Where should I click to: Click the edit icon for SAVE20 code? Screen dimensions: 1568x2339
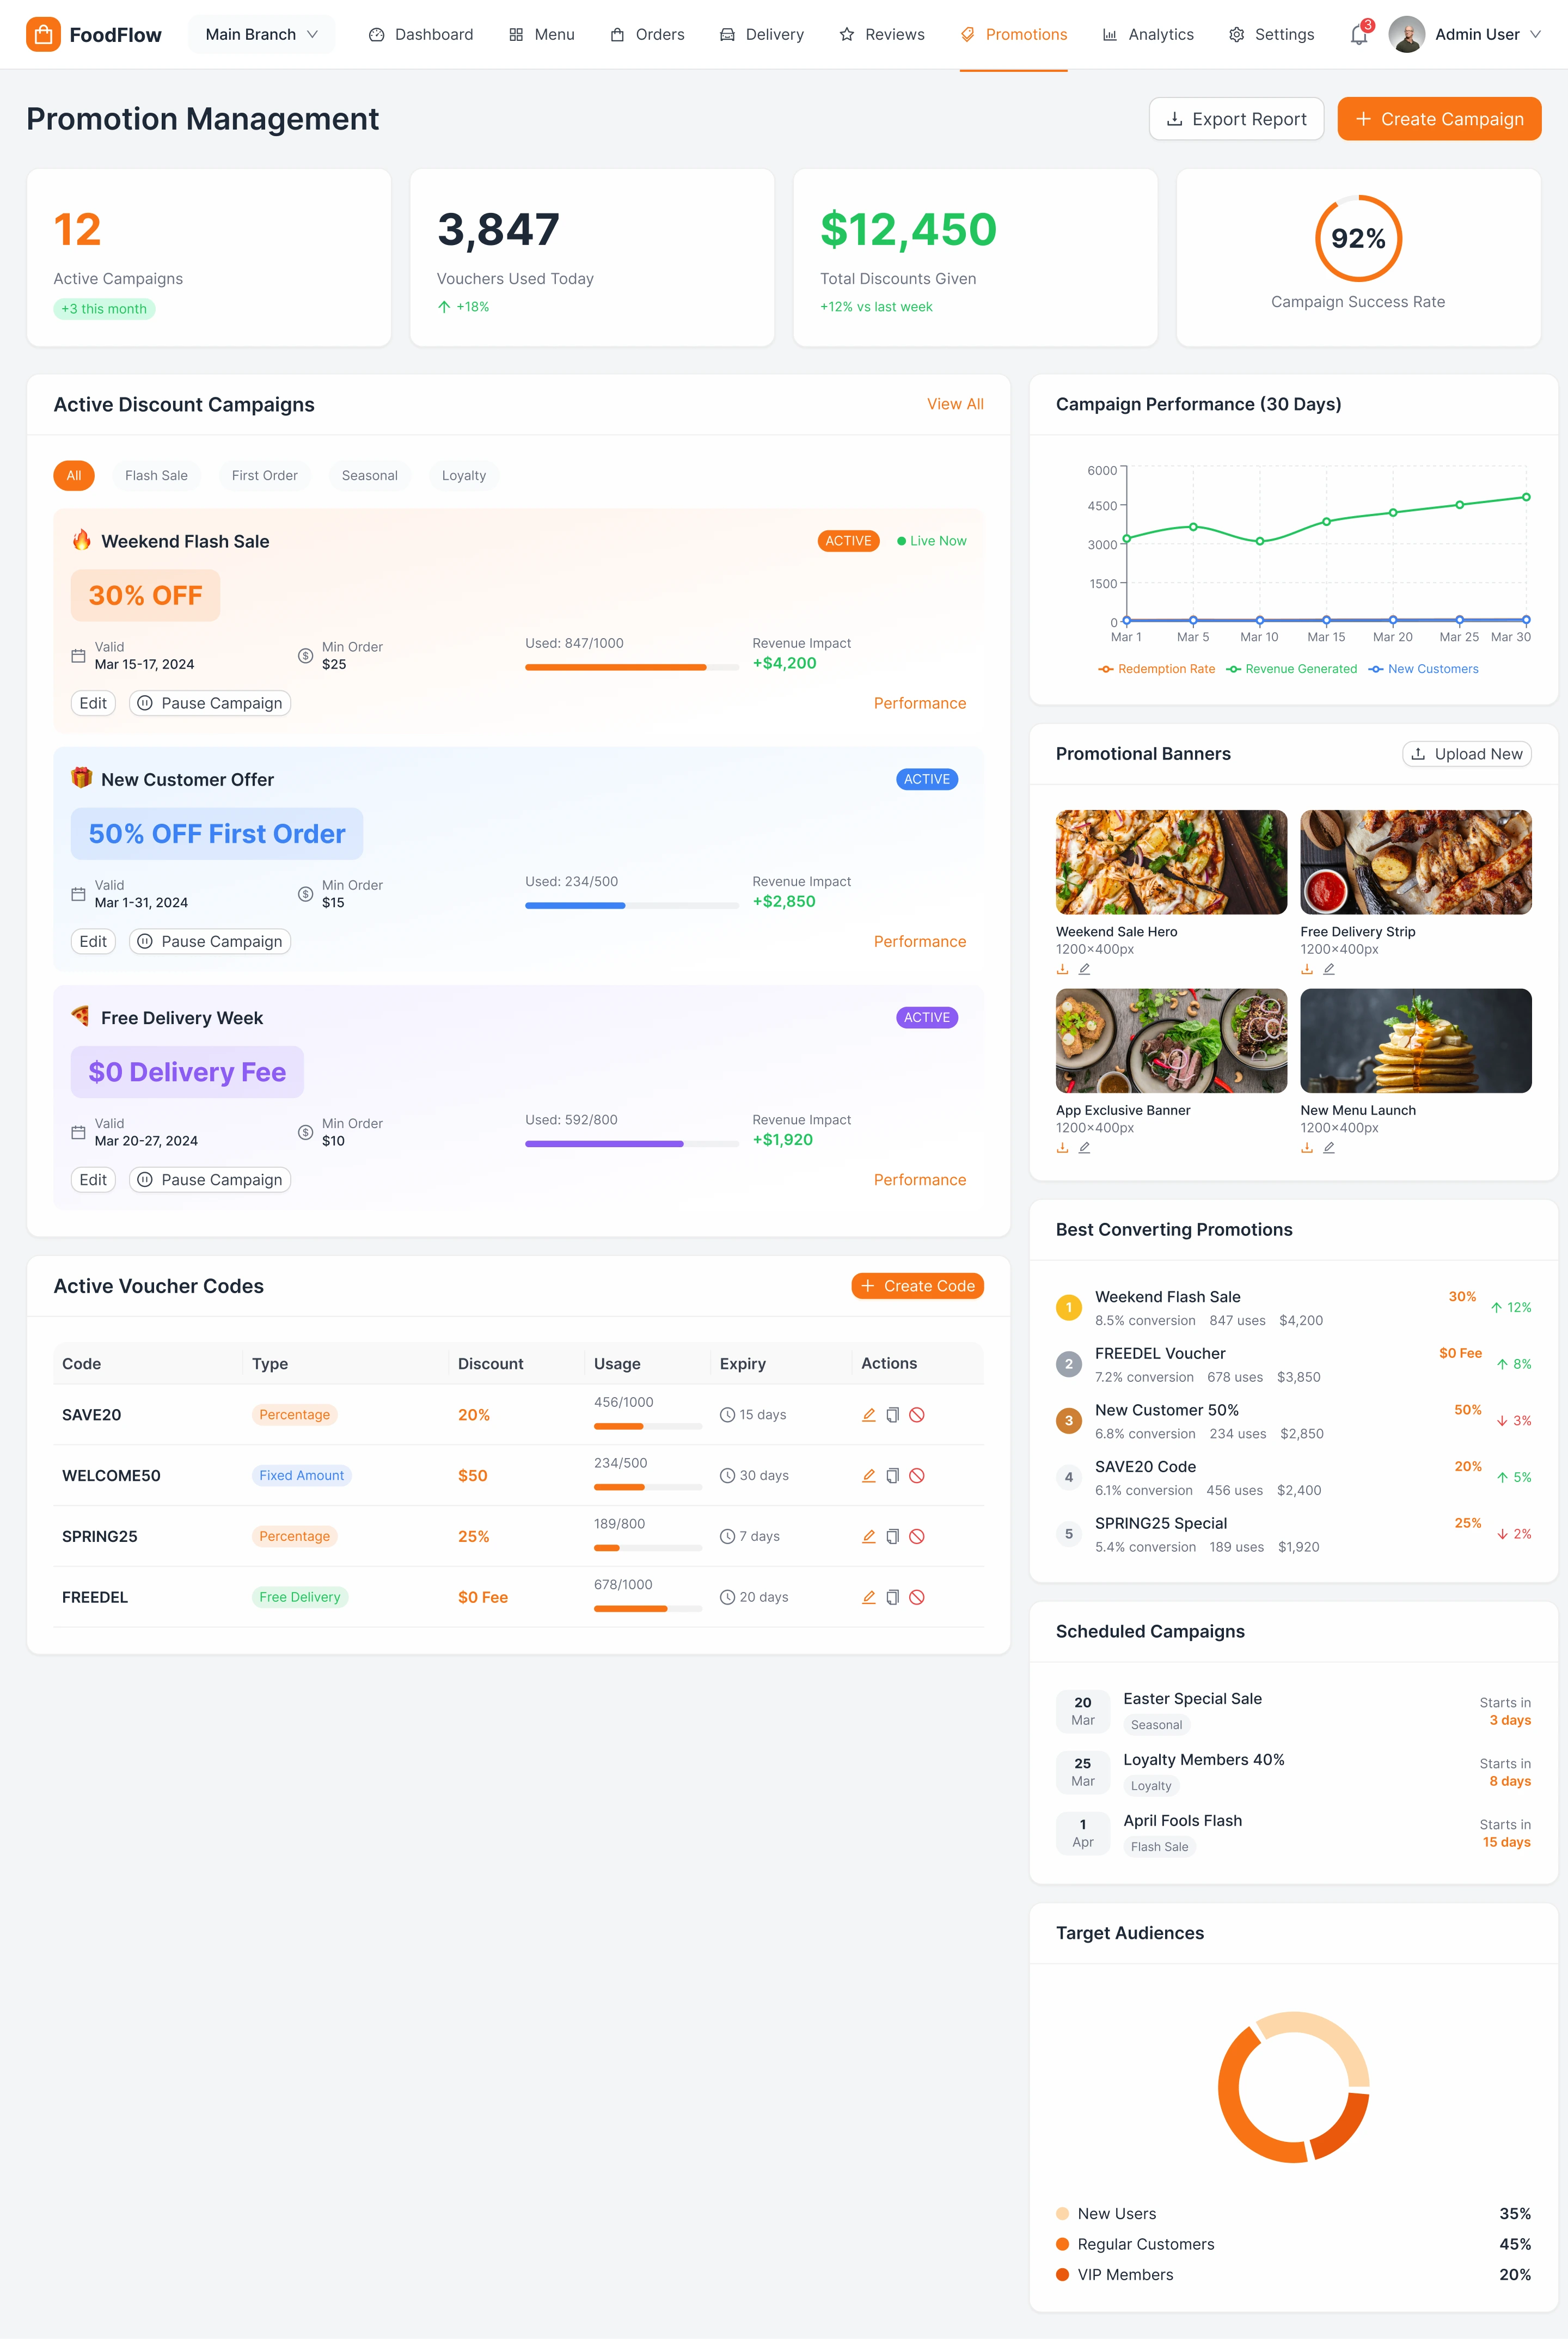click(868, 1414)
